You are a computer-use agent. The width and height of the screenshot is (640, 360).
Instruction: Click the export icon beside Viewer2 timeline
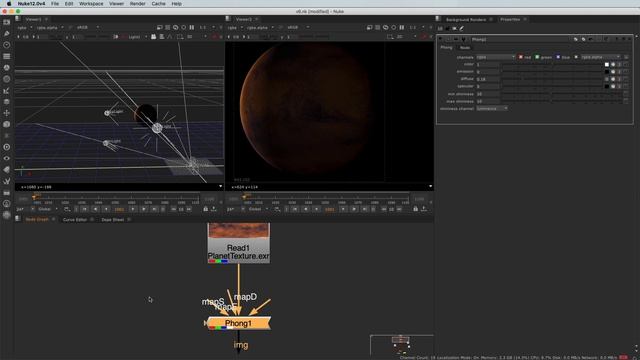424,209
